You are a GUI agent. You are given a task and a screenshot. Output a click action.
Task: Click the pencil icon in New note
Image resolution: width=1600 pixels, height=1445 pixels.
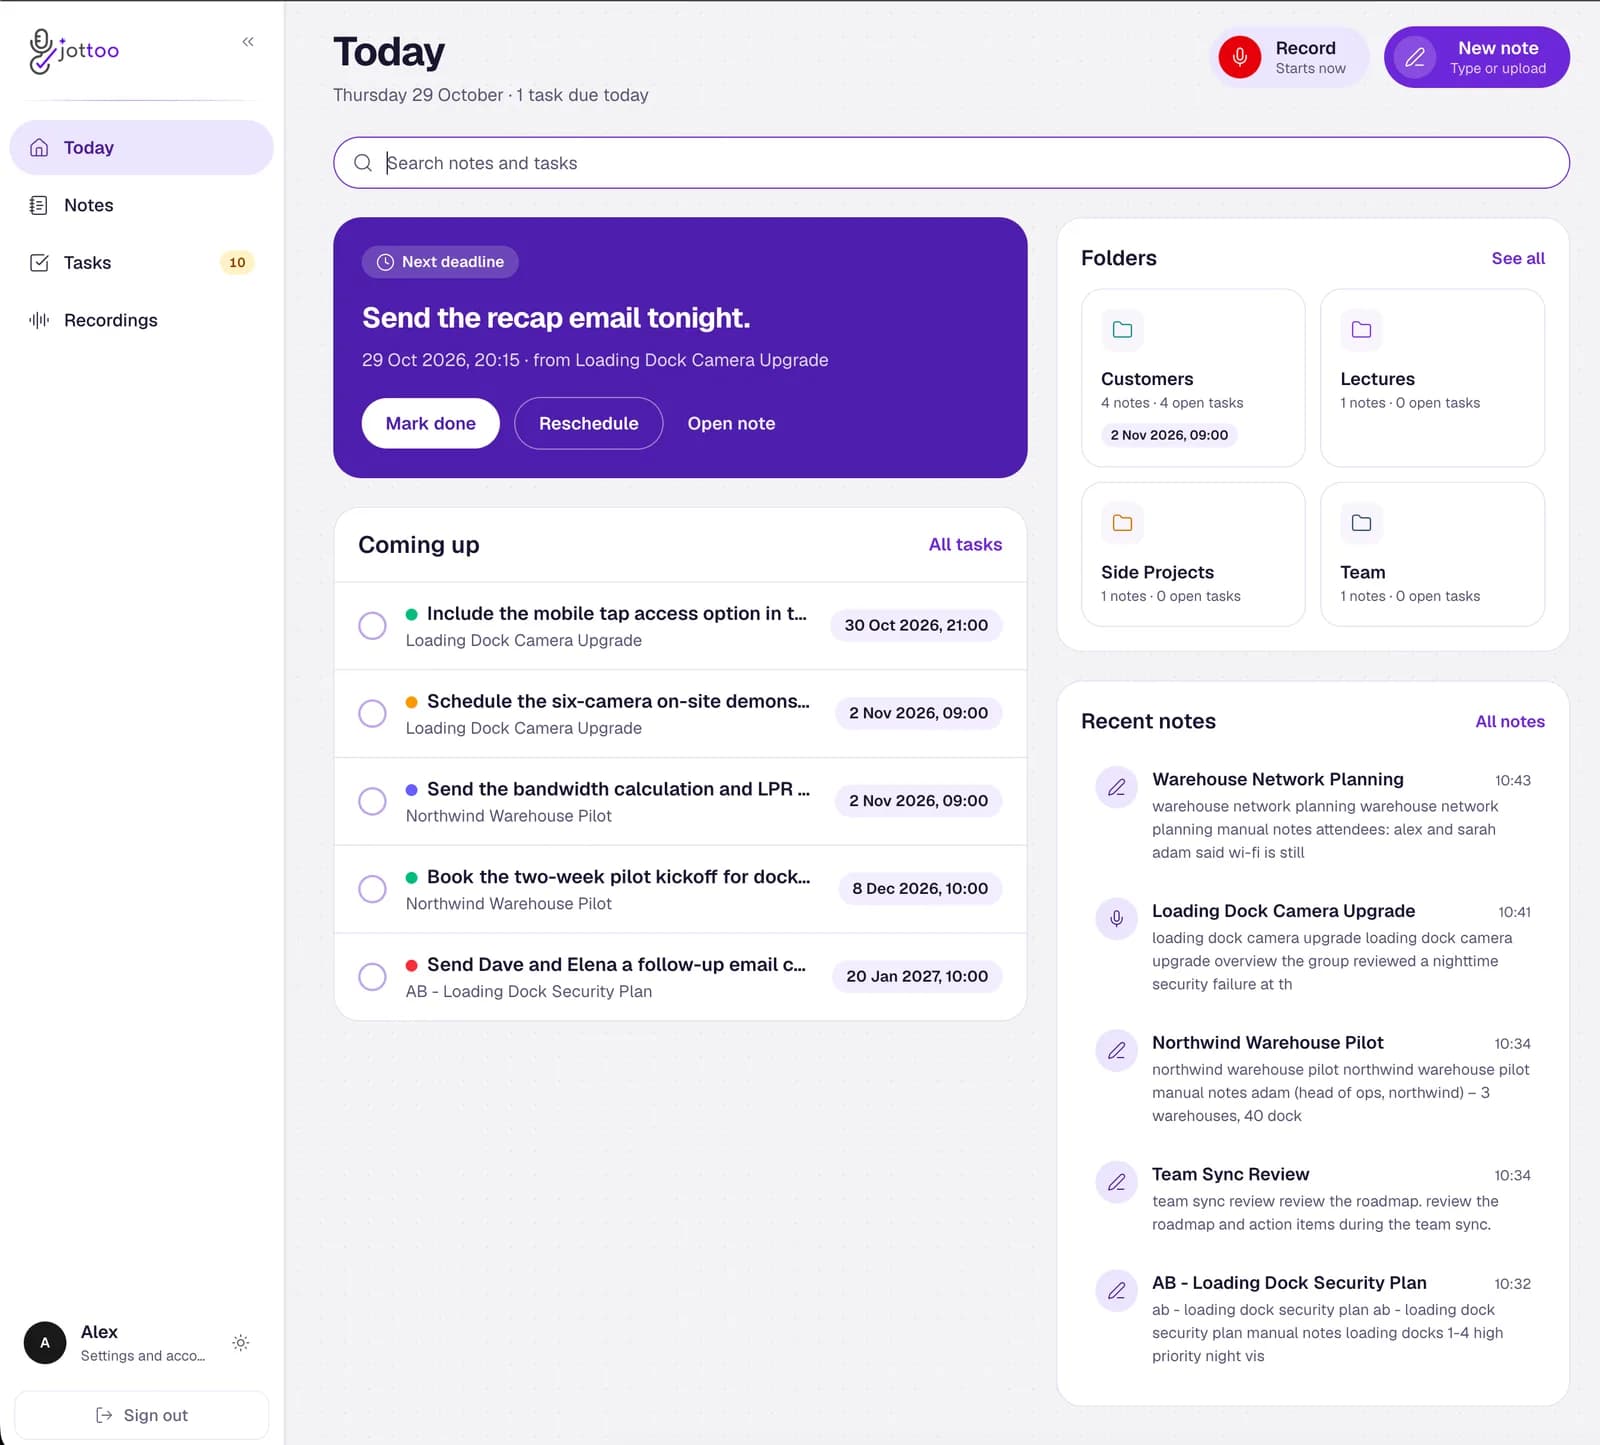pos(1415,57)
